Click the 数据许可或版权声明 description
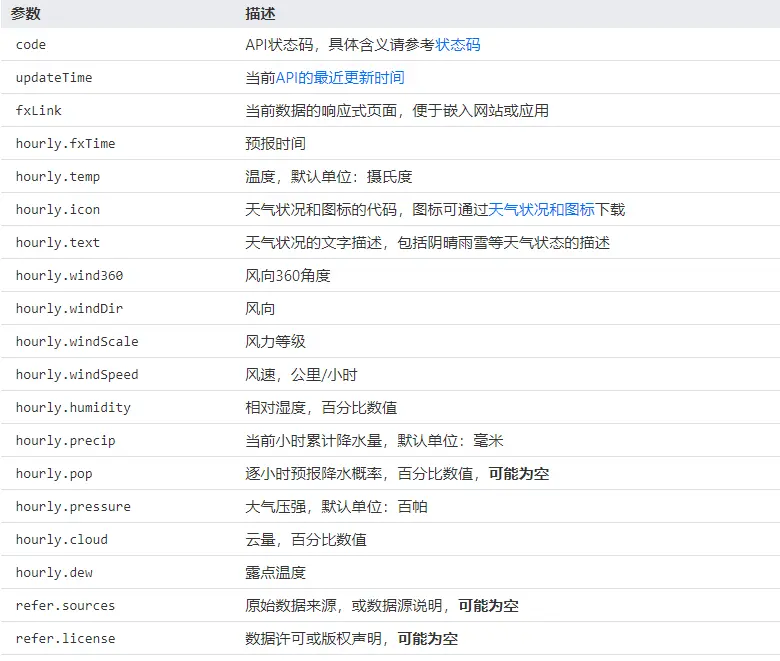780x661 pixels. click(351, 639)
